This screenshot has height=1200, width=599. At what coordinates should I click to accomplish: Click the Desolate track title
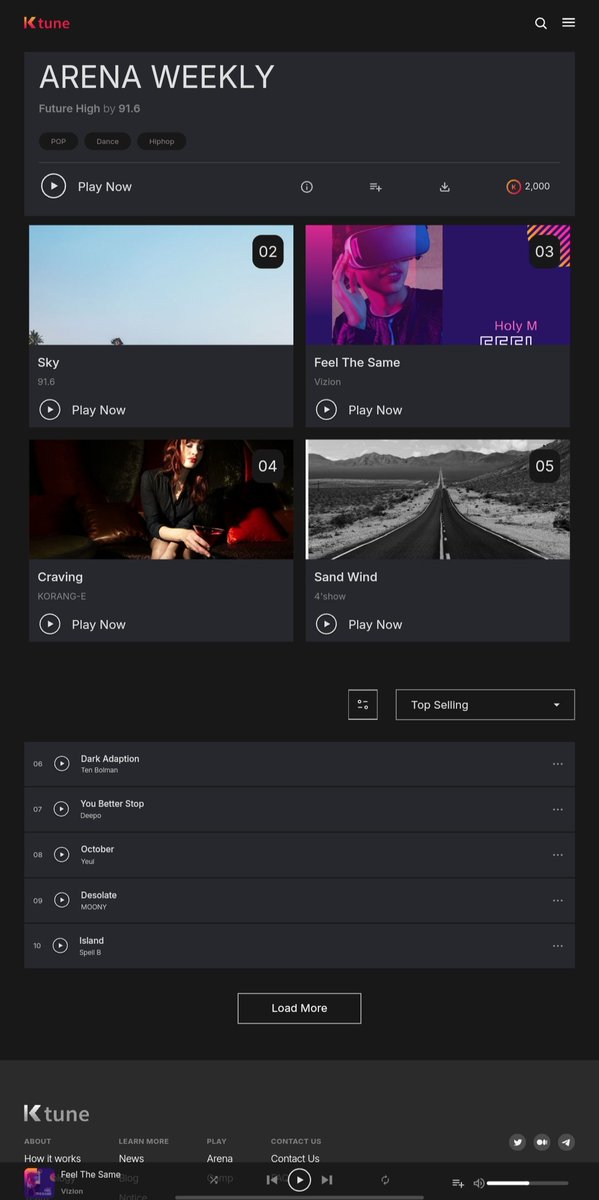99,895
